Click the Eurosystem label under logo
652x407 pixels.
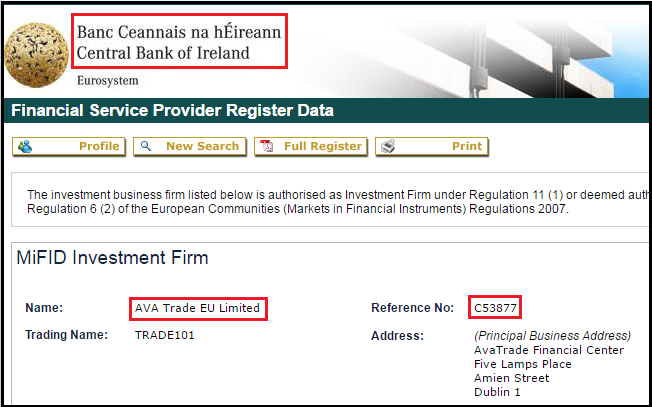pyautogui.click(x=108, y=81)
